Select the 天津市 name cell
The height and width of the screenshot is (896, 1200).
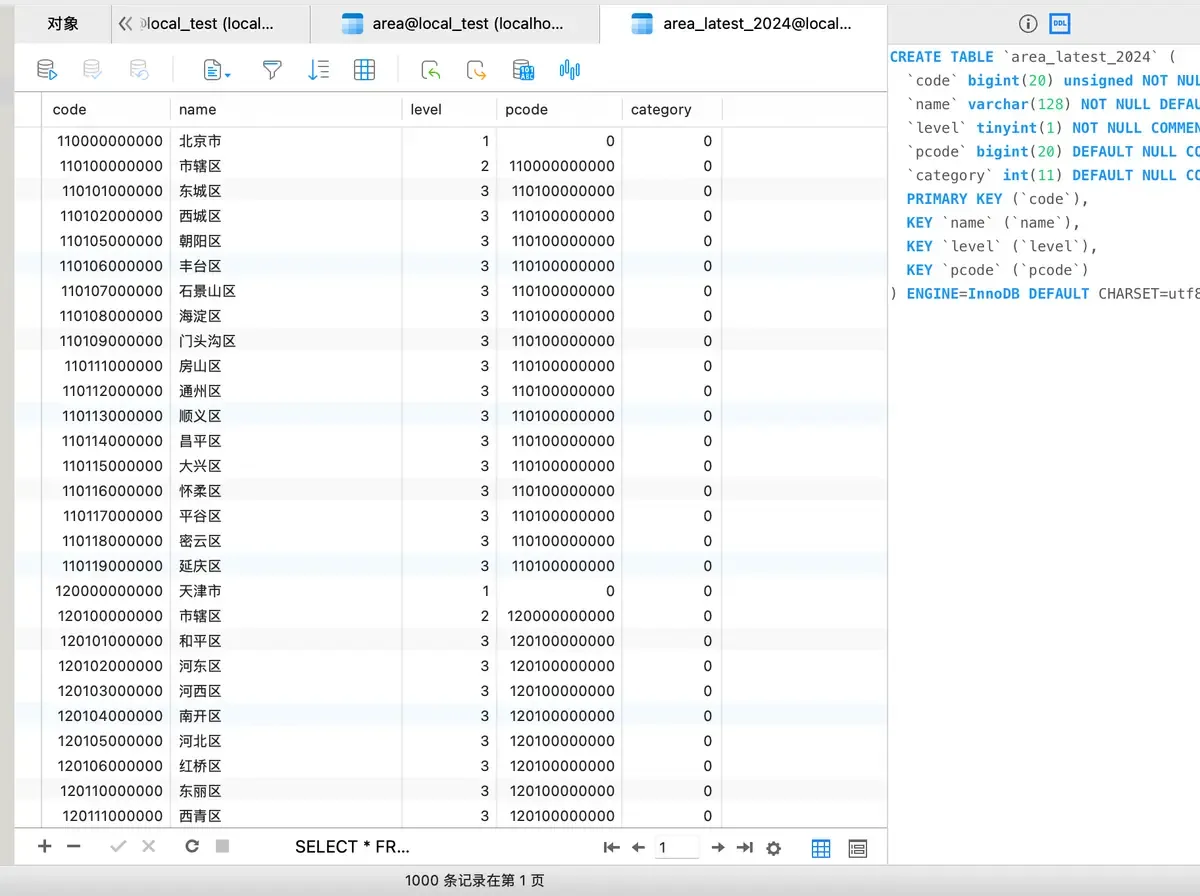coord(286,591)
